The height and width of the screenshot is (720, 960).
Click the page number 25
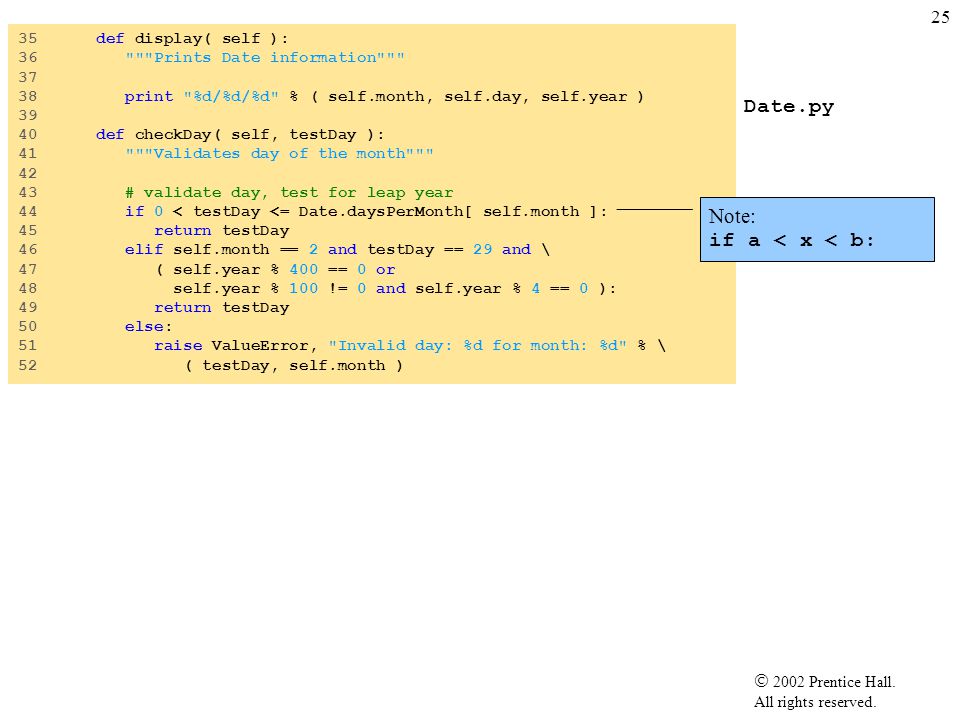pos(940,17)
